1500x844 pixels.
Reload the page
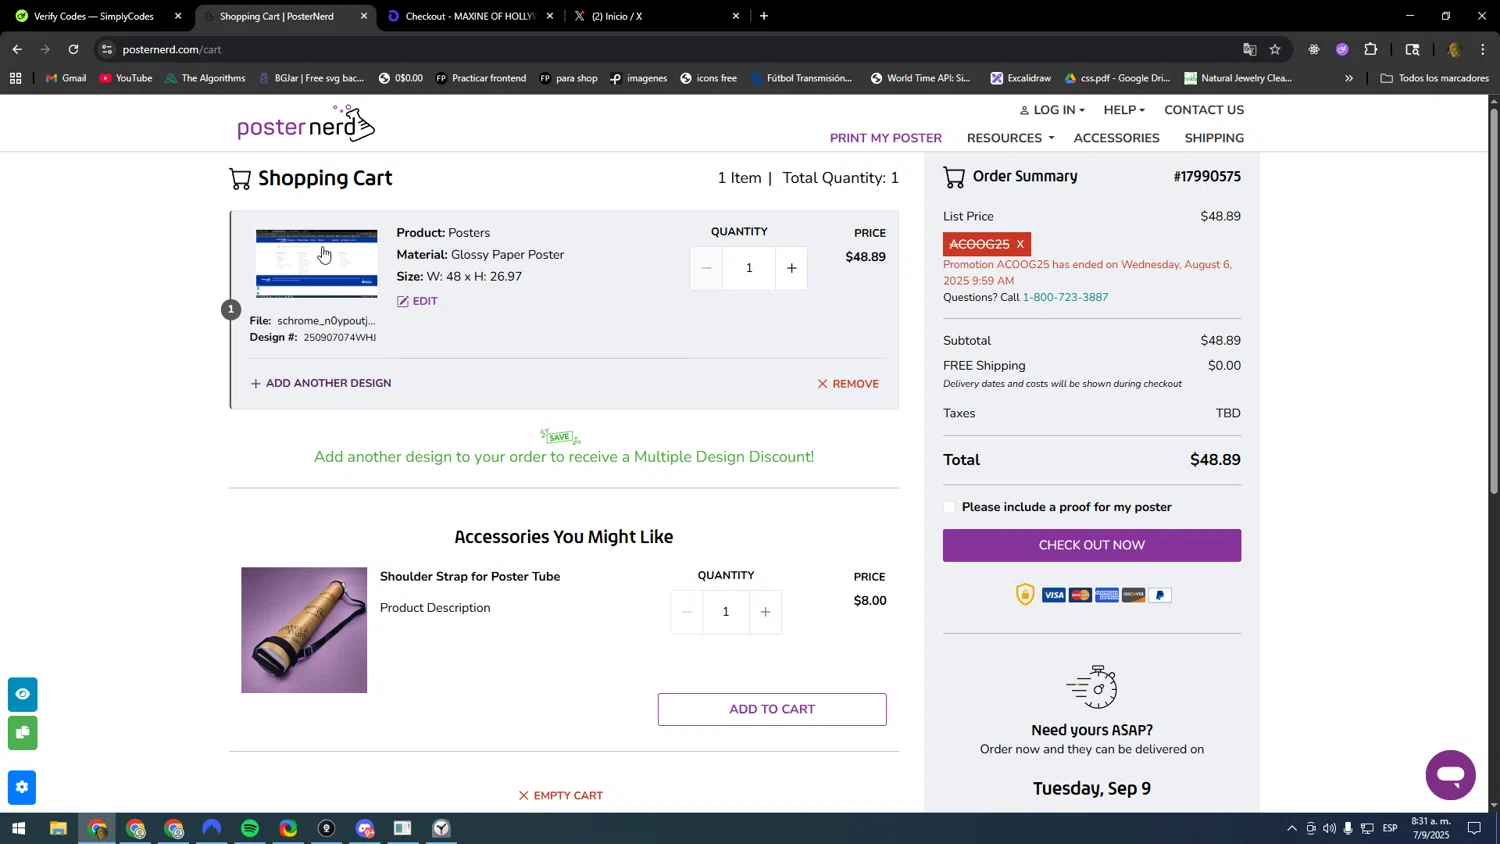[x=73, y=49]
